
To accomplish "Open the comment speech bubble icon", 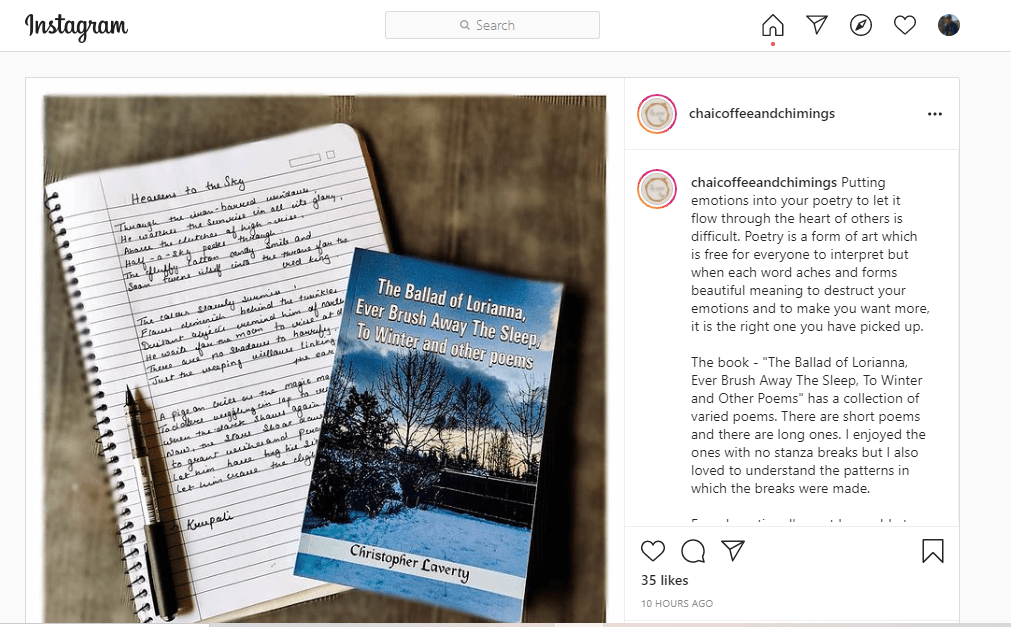I will tap(693, 552).
